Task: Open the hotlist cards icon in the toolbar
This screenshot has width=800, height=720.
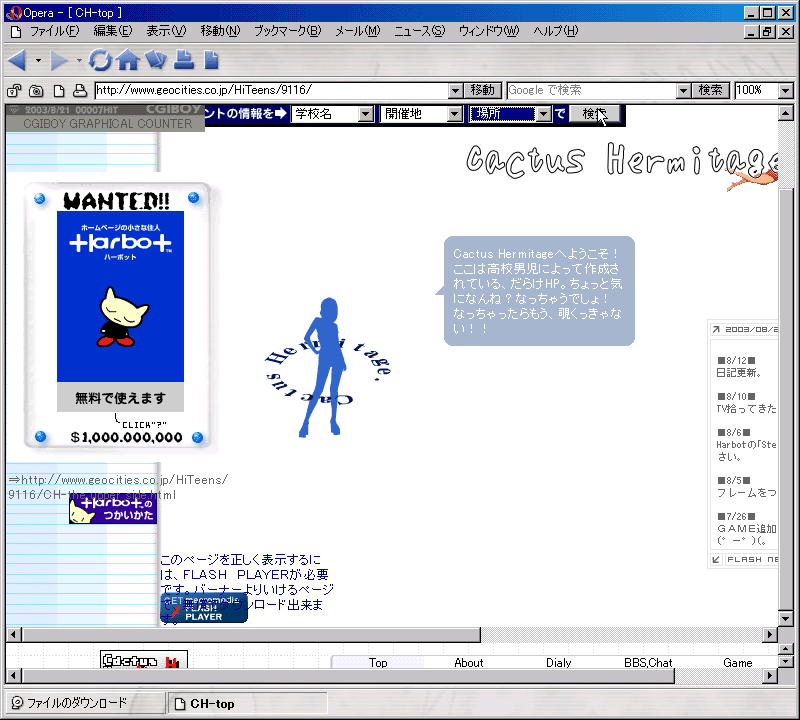Action: point(156,60)
